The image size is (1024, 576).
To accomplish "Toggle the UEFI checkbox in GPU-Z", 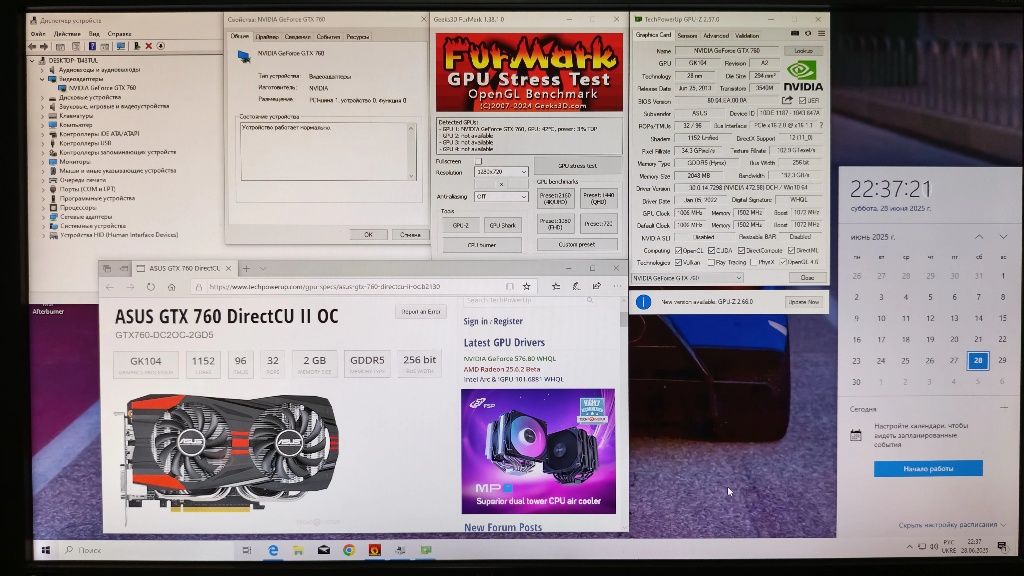I will click(x=803, y=101).
